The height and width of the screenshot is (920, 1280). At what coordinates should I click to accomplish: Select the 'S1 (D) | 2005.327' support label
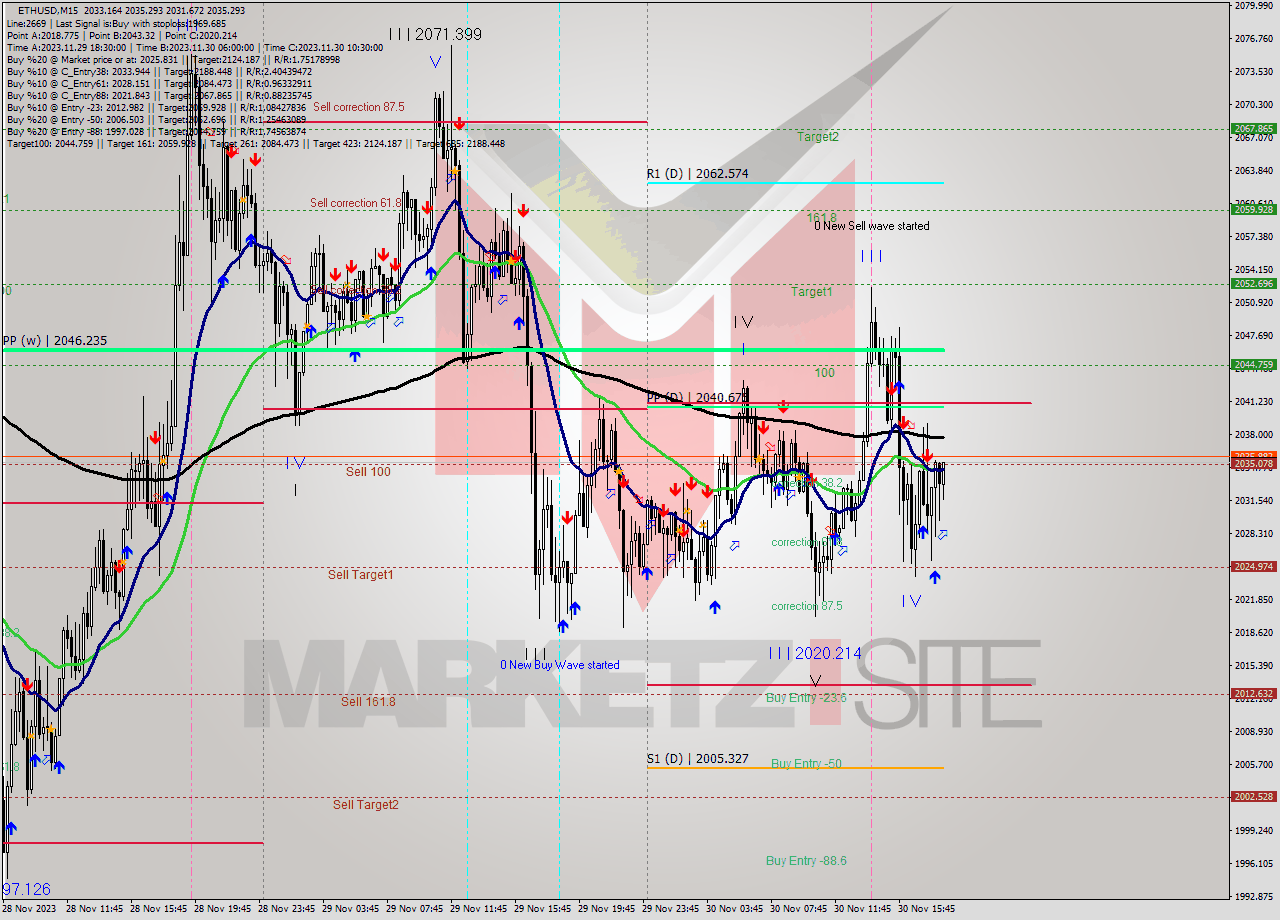pyautogui.click(x=697, y=759)
